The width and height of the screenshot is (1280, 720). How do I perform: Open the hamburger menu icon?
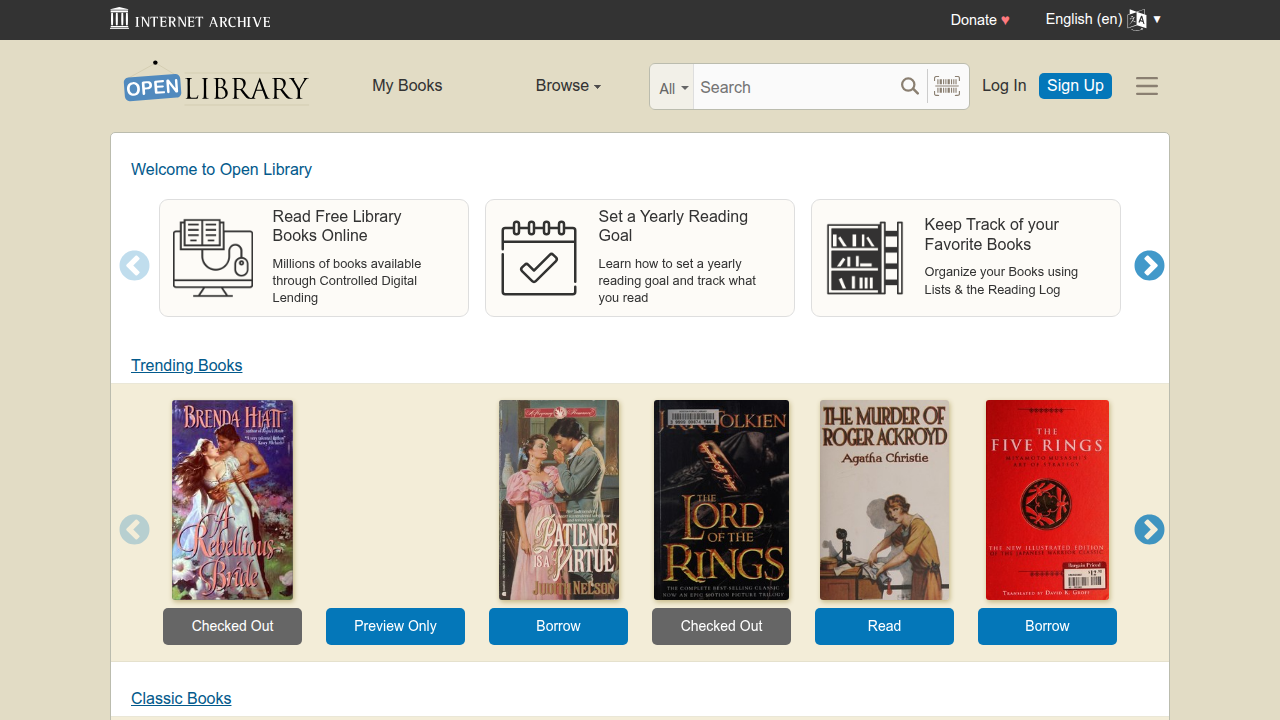1147,86
